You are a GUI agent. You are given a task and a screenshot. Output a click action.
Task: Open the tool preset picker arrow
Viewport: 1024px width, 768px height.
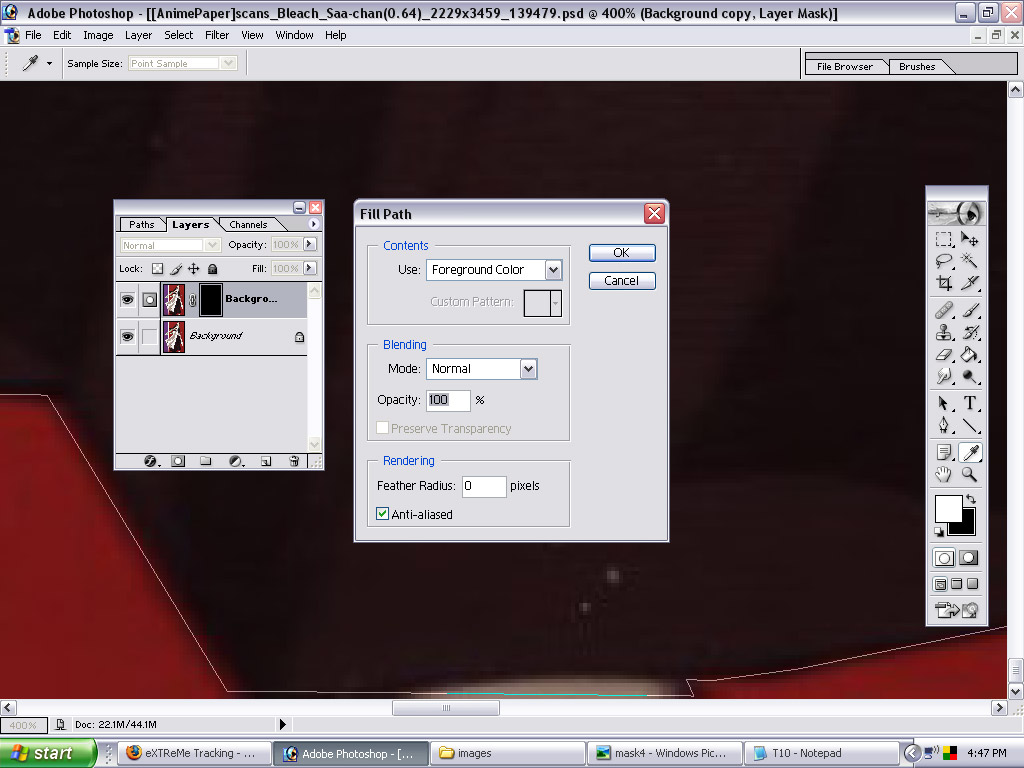point(49,63)
